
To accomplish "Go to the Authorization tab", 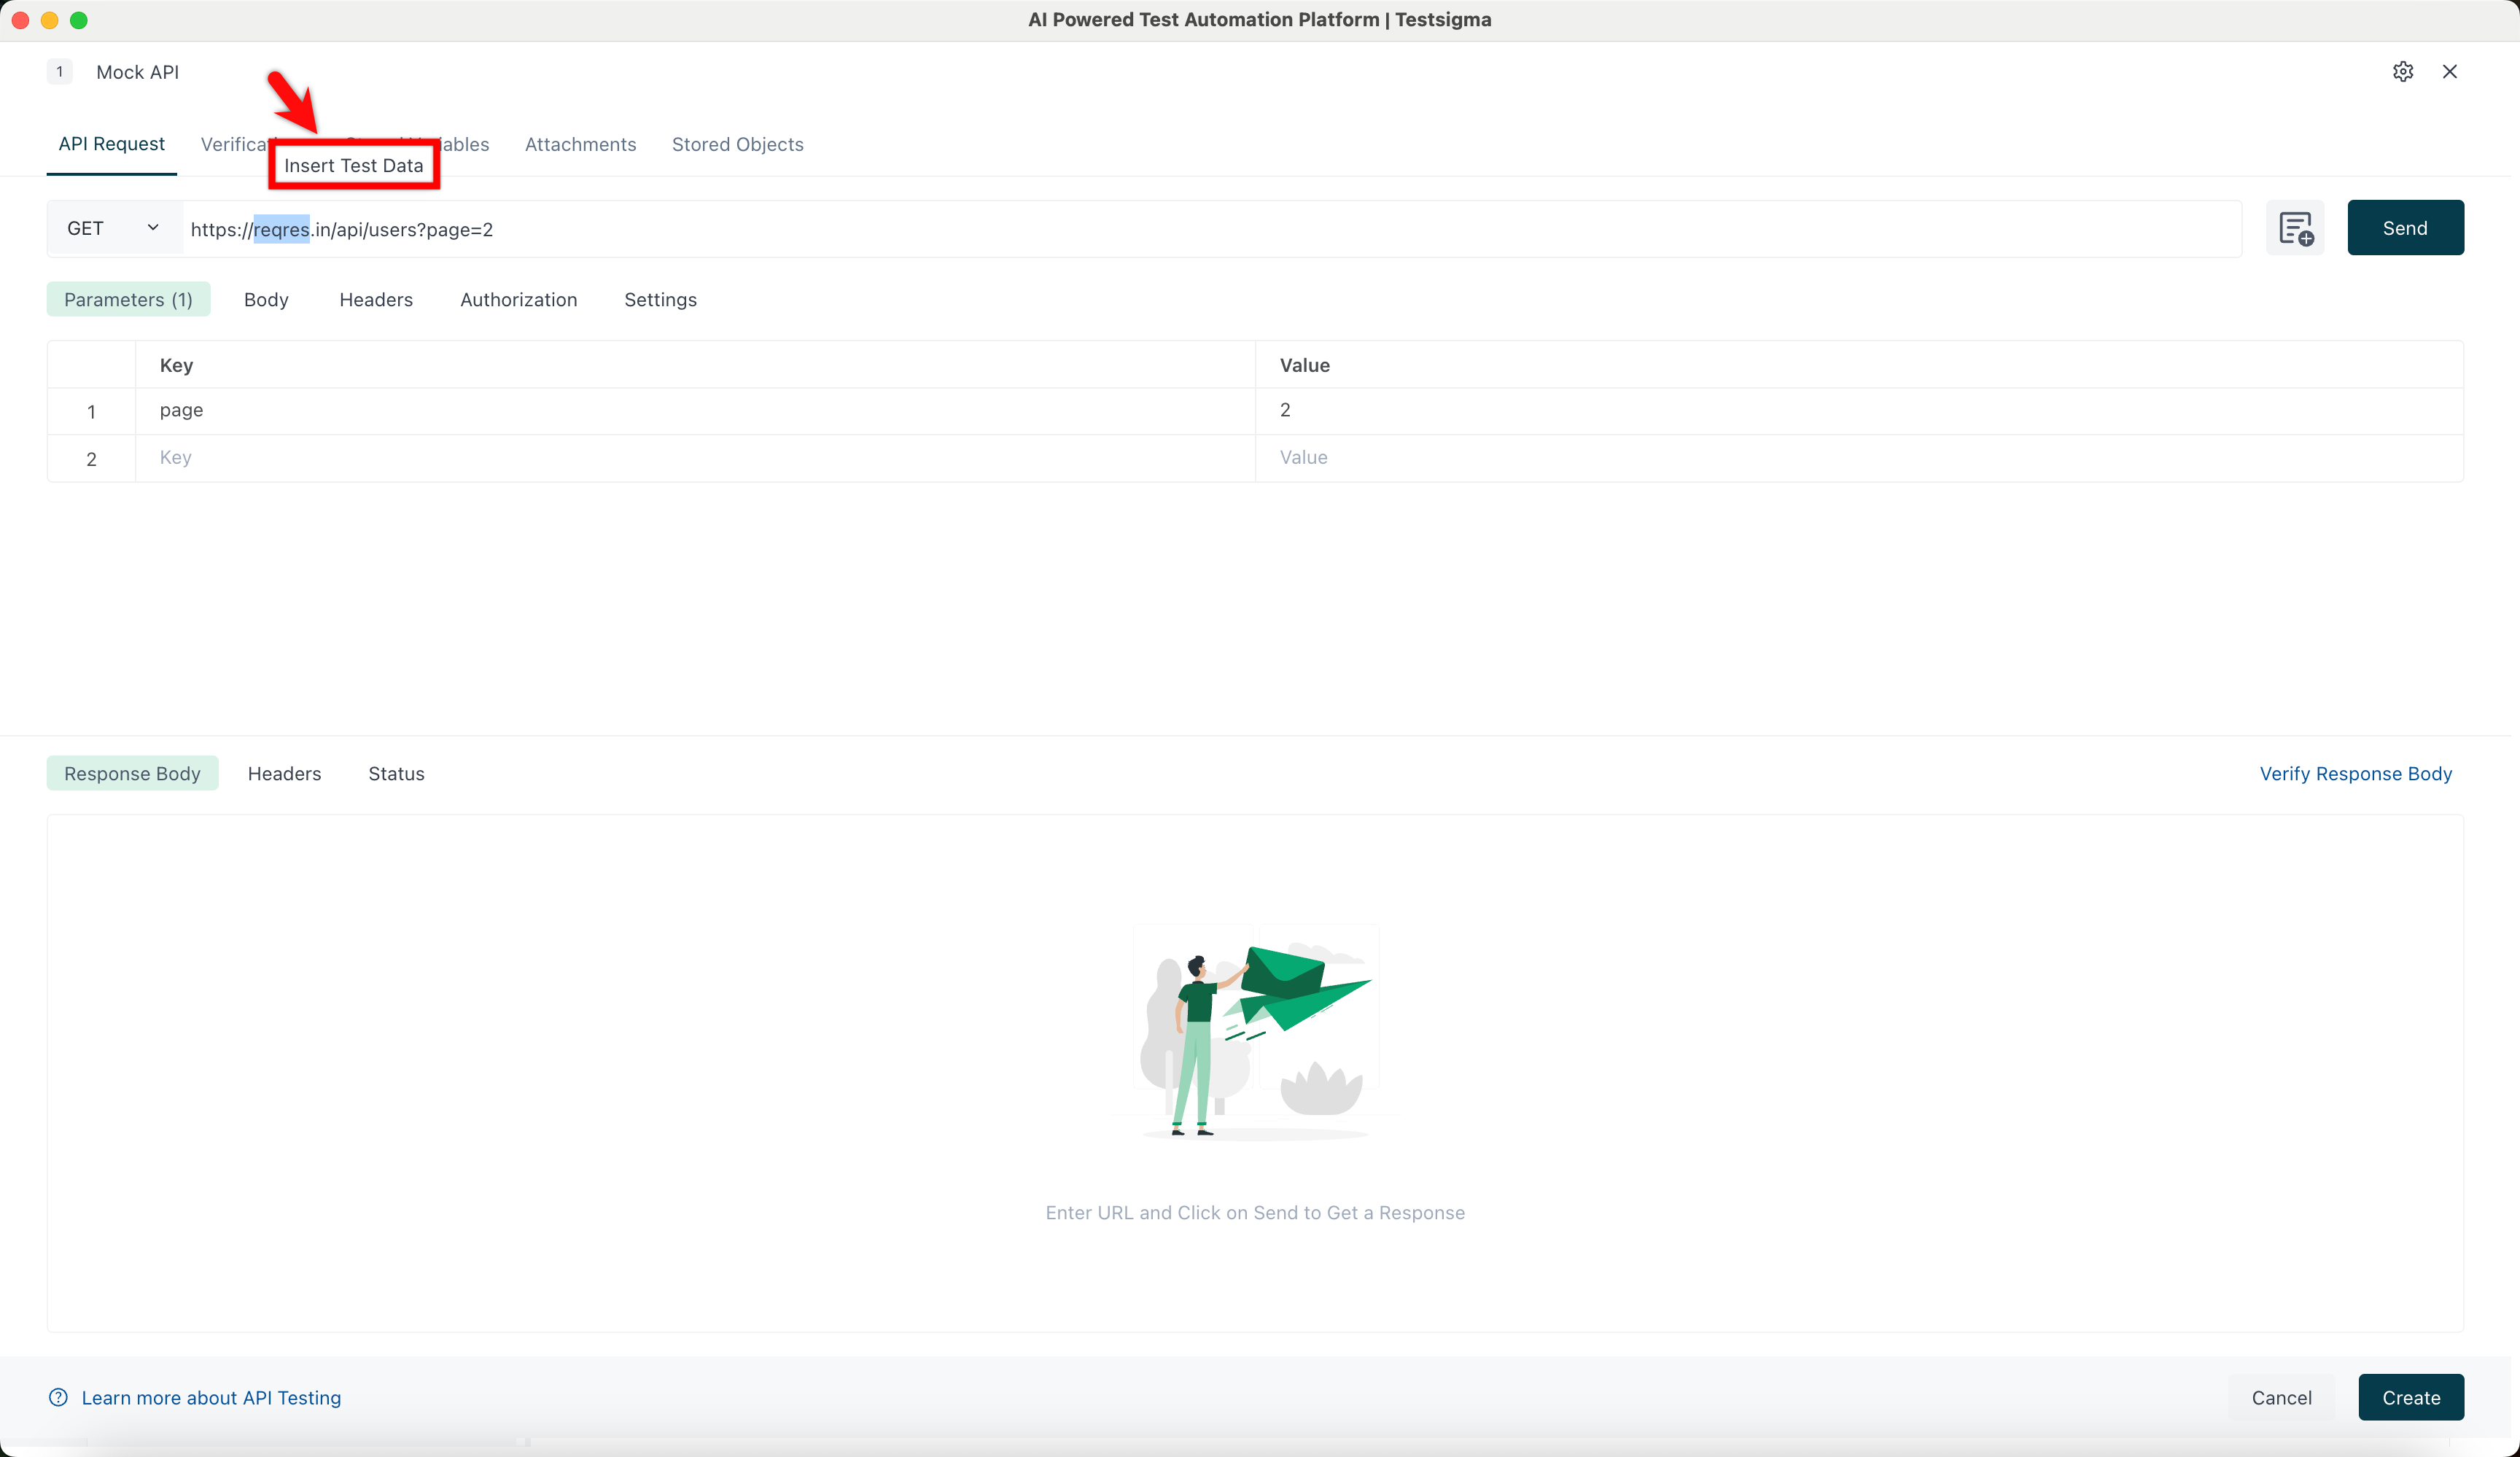I will [x=519, y=299].
